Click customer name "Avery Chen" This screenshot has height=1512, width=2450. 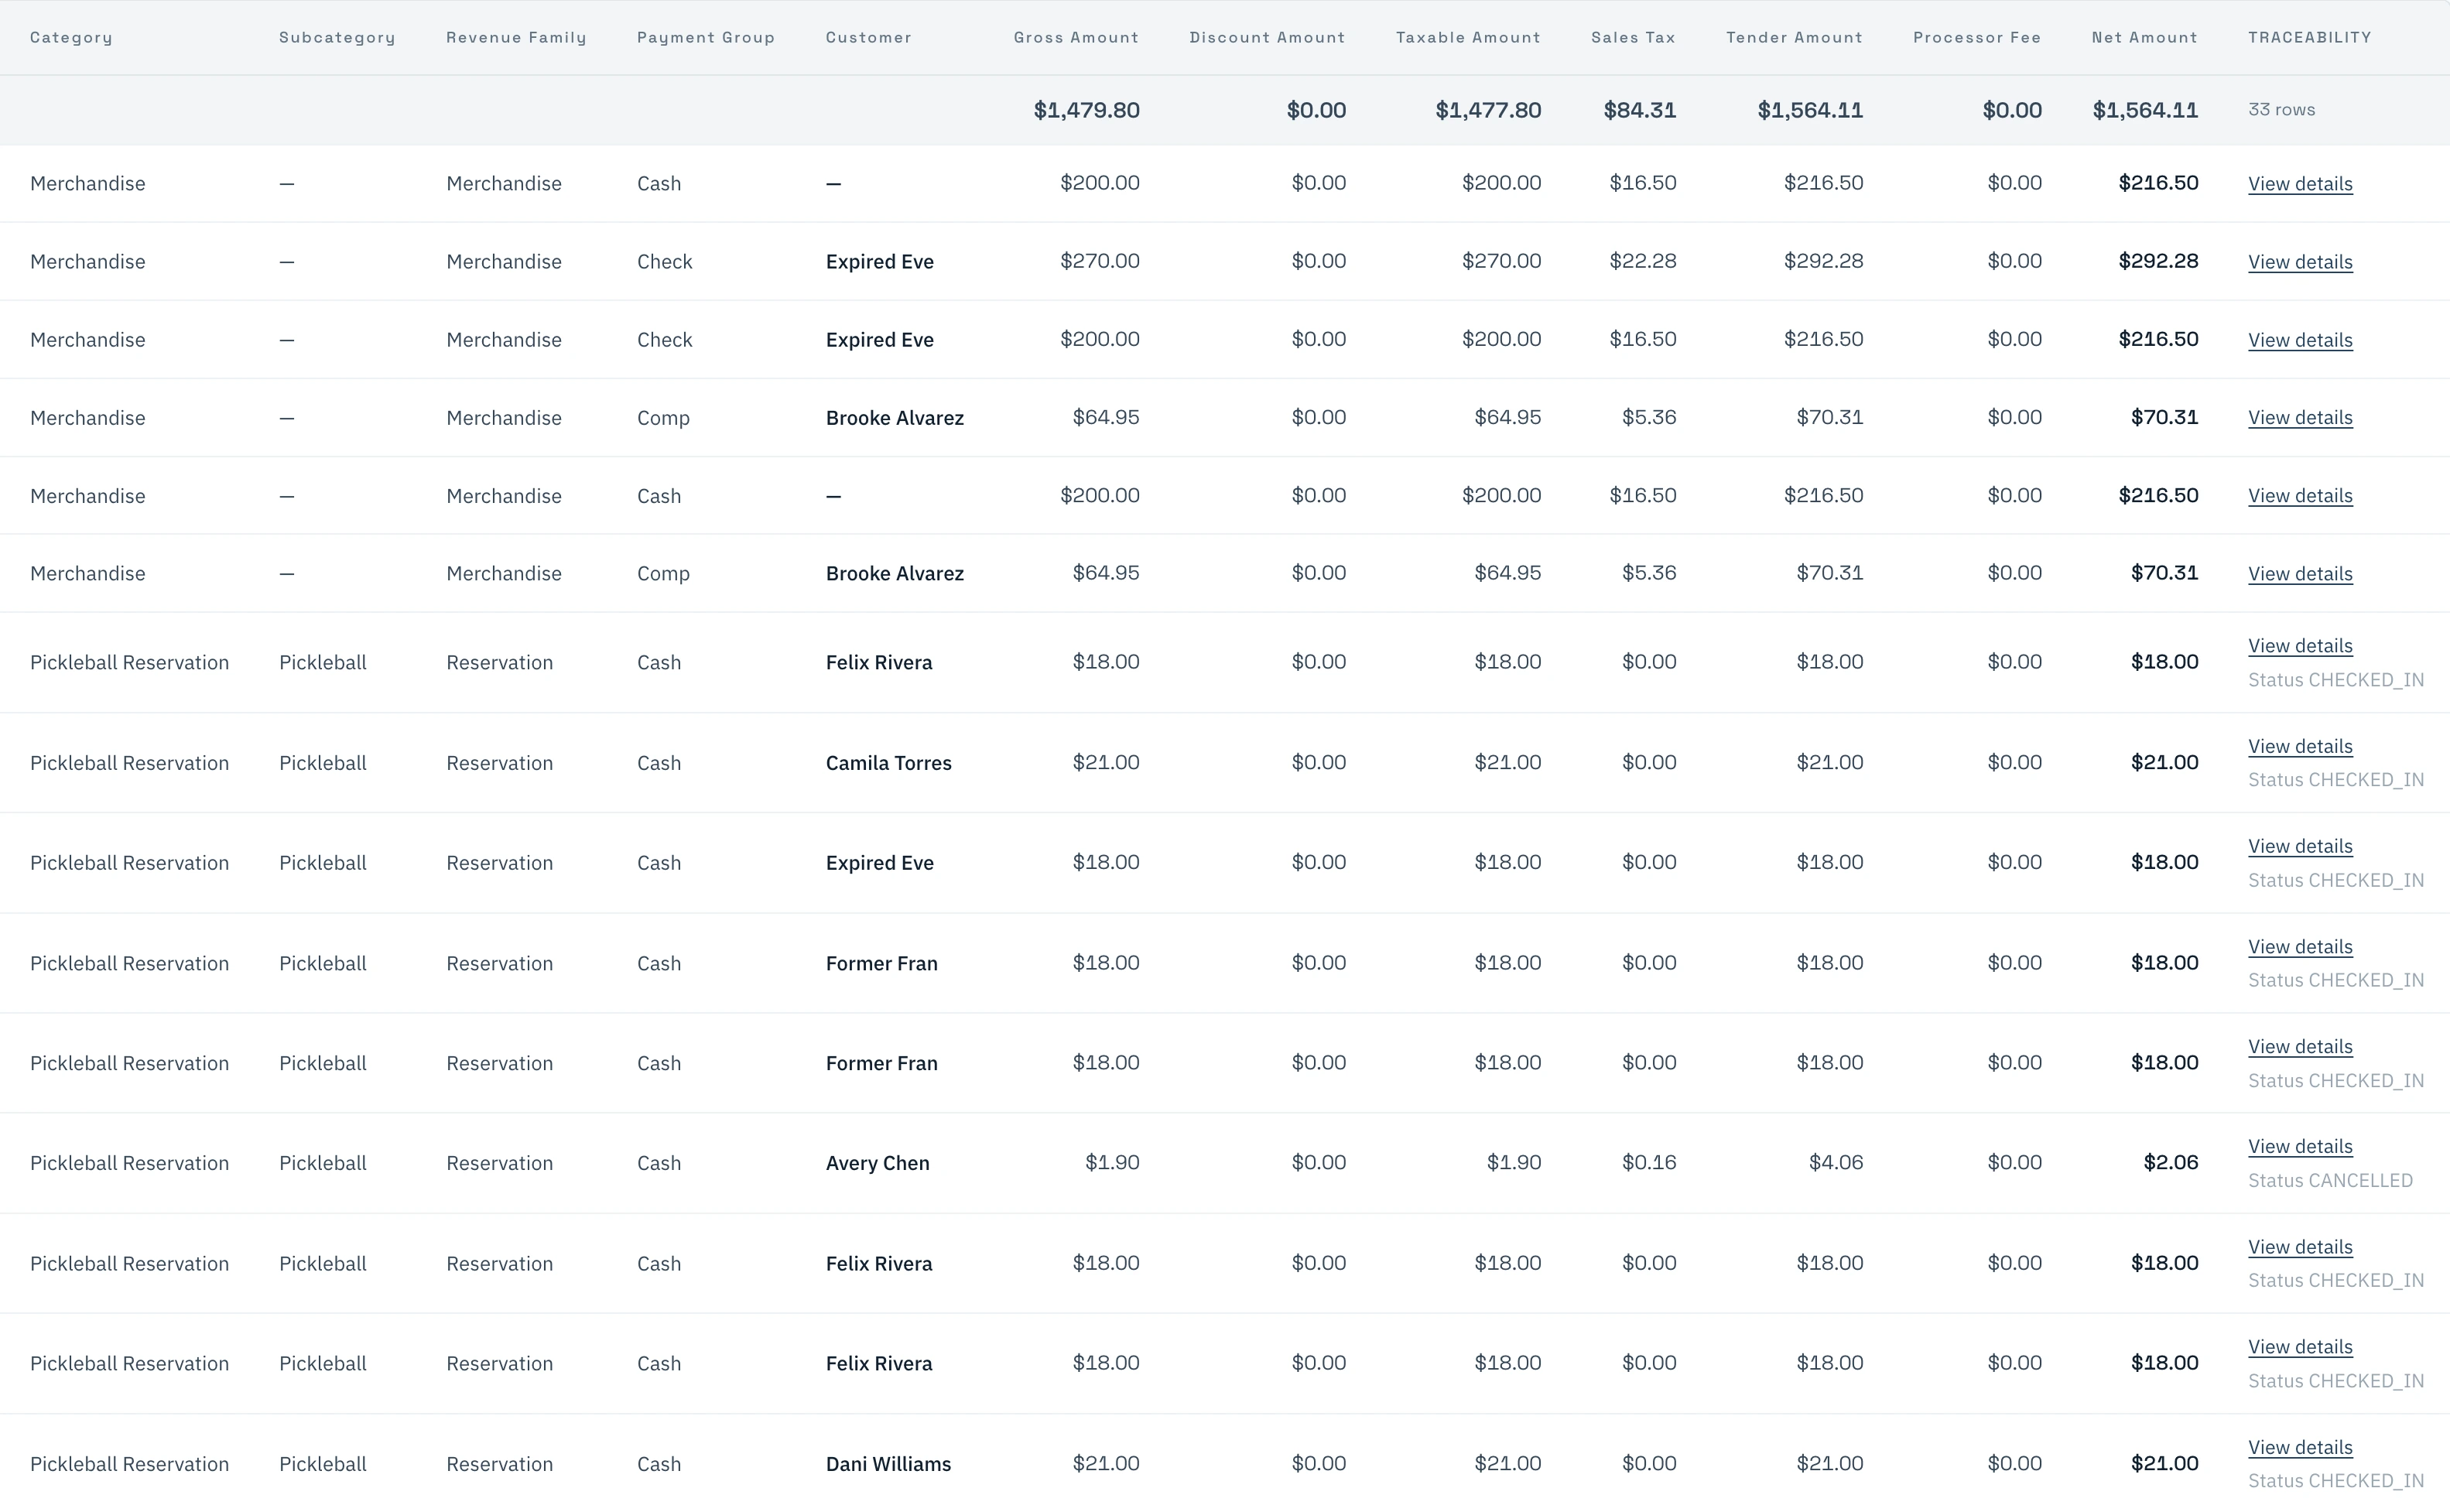(x=877, y=1163)
